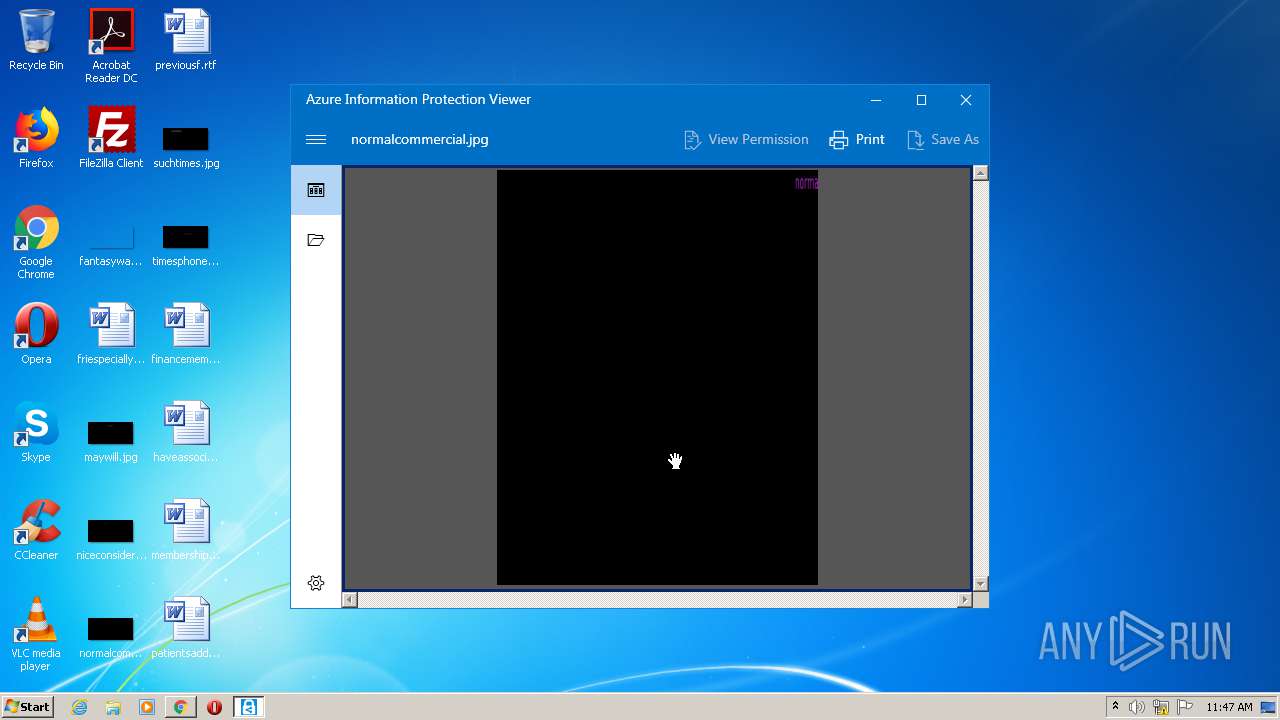The image size is (1280, 720).
Task: Select the friespecially... Word document
Action: tap(111, 334)
